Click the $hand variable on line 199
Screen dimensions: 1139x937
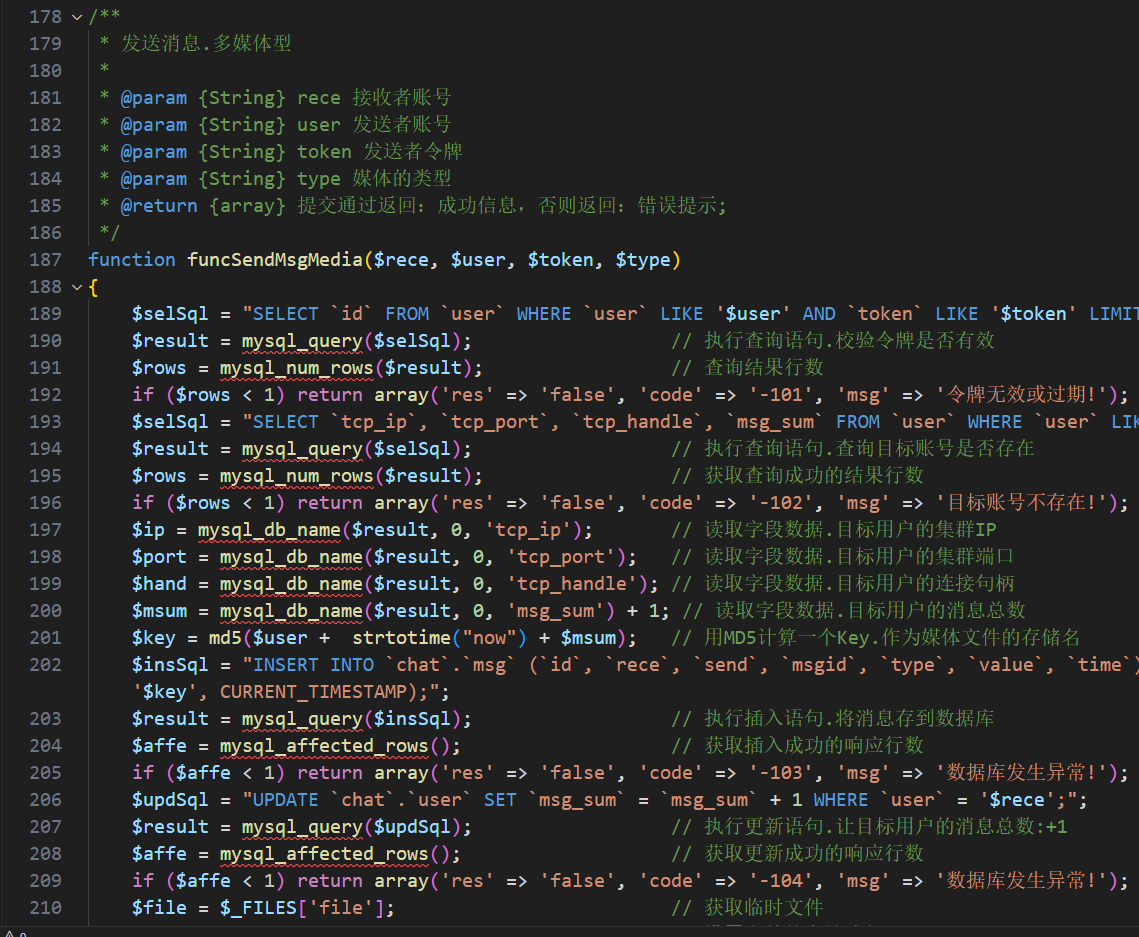pos(159,583)
